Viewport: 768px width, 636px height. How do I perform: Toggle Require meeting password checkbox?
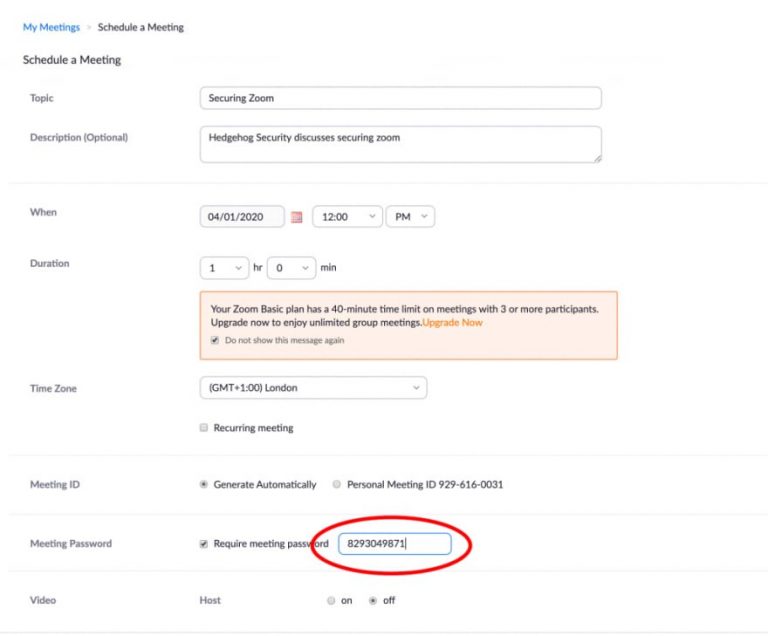pos(204,544)
